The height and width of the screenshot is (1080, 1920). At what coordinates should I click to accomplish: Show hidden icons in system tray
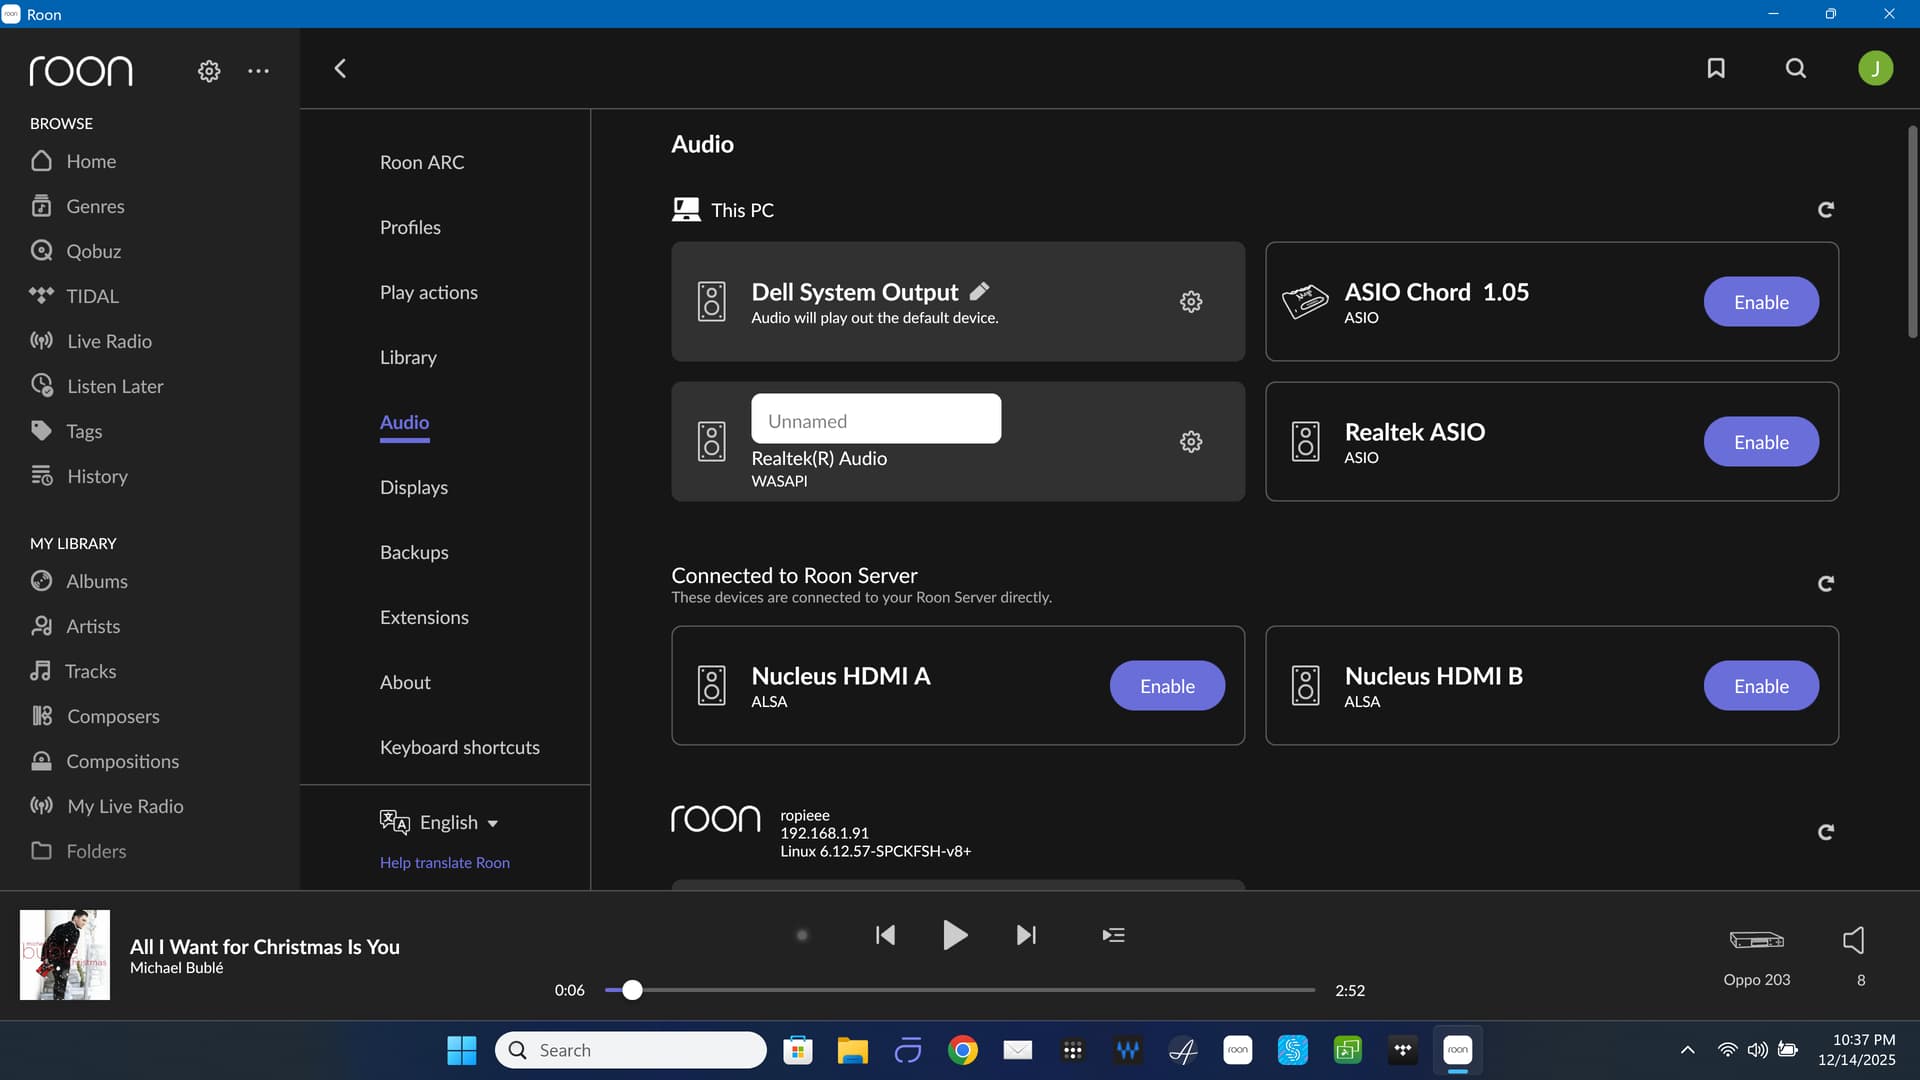point(1687,1050)
